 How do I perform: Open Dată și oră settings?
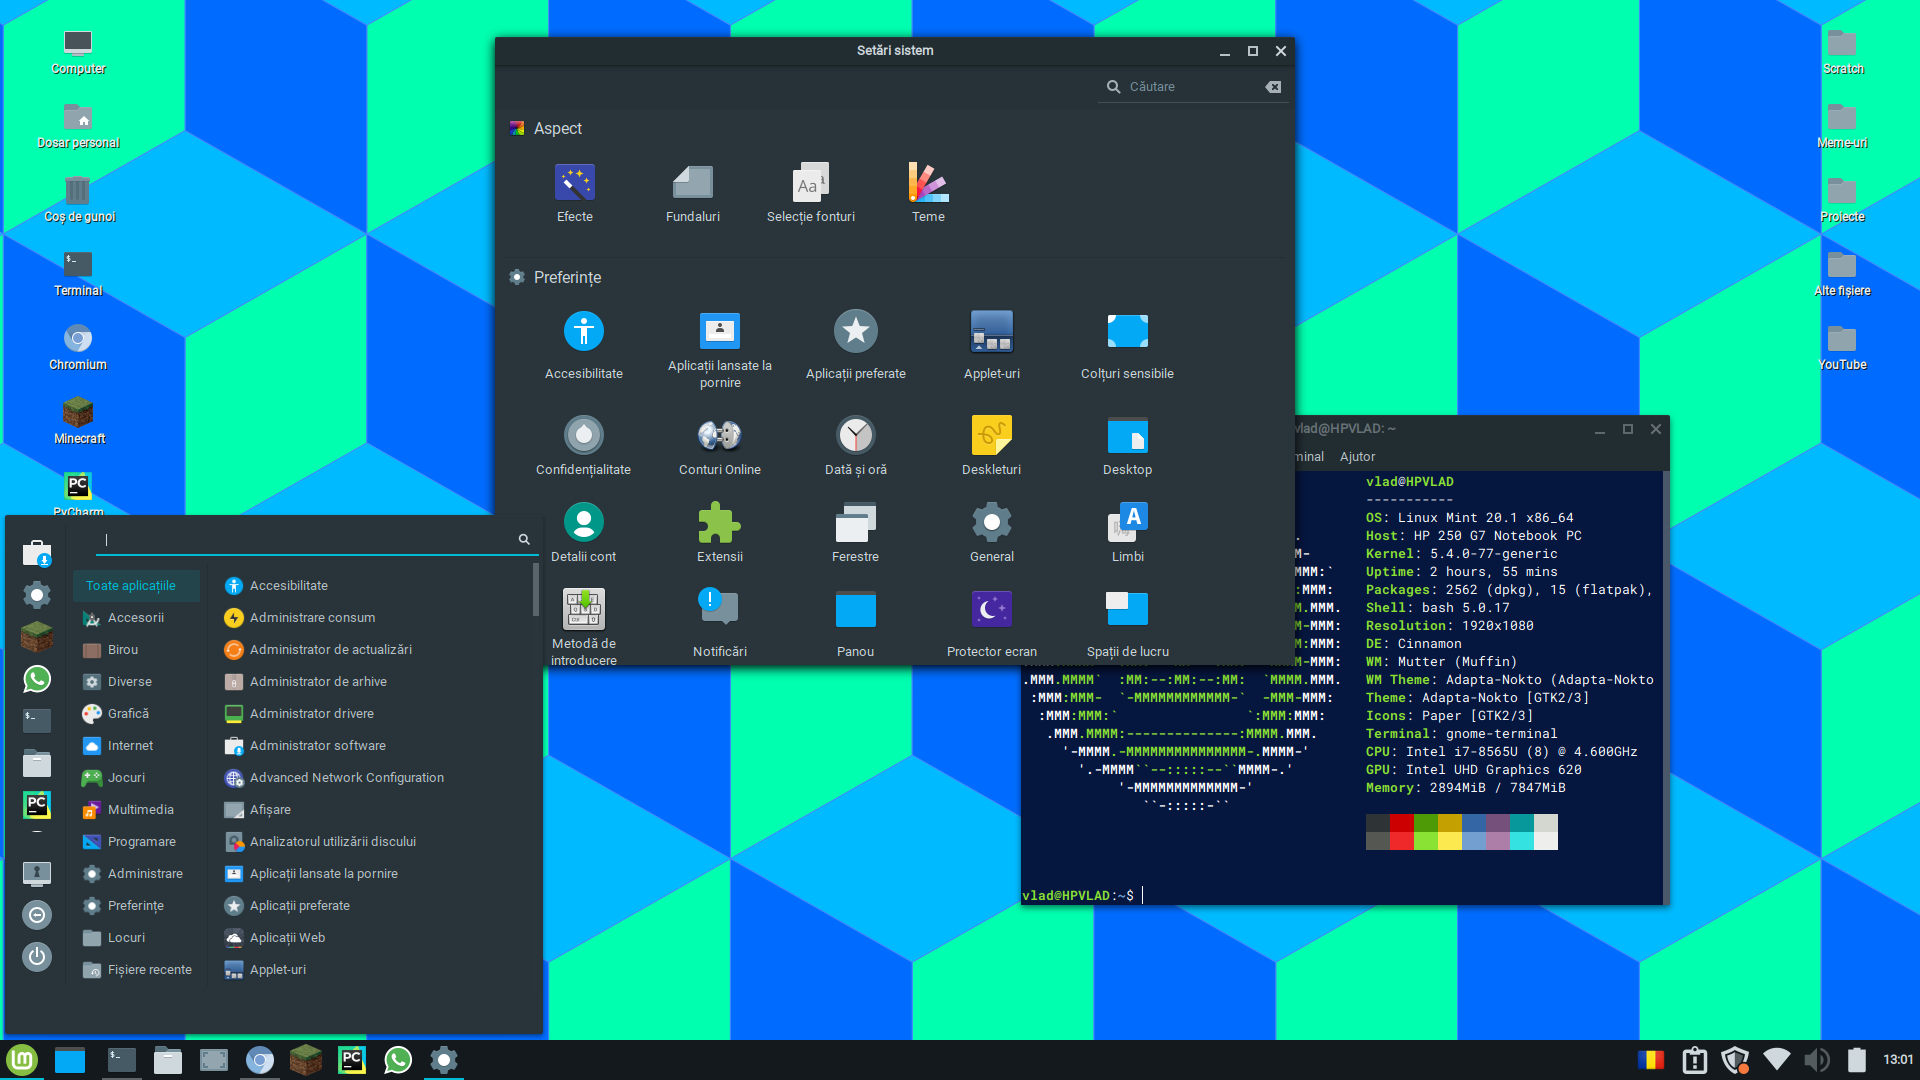[x=855, y=436]
